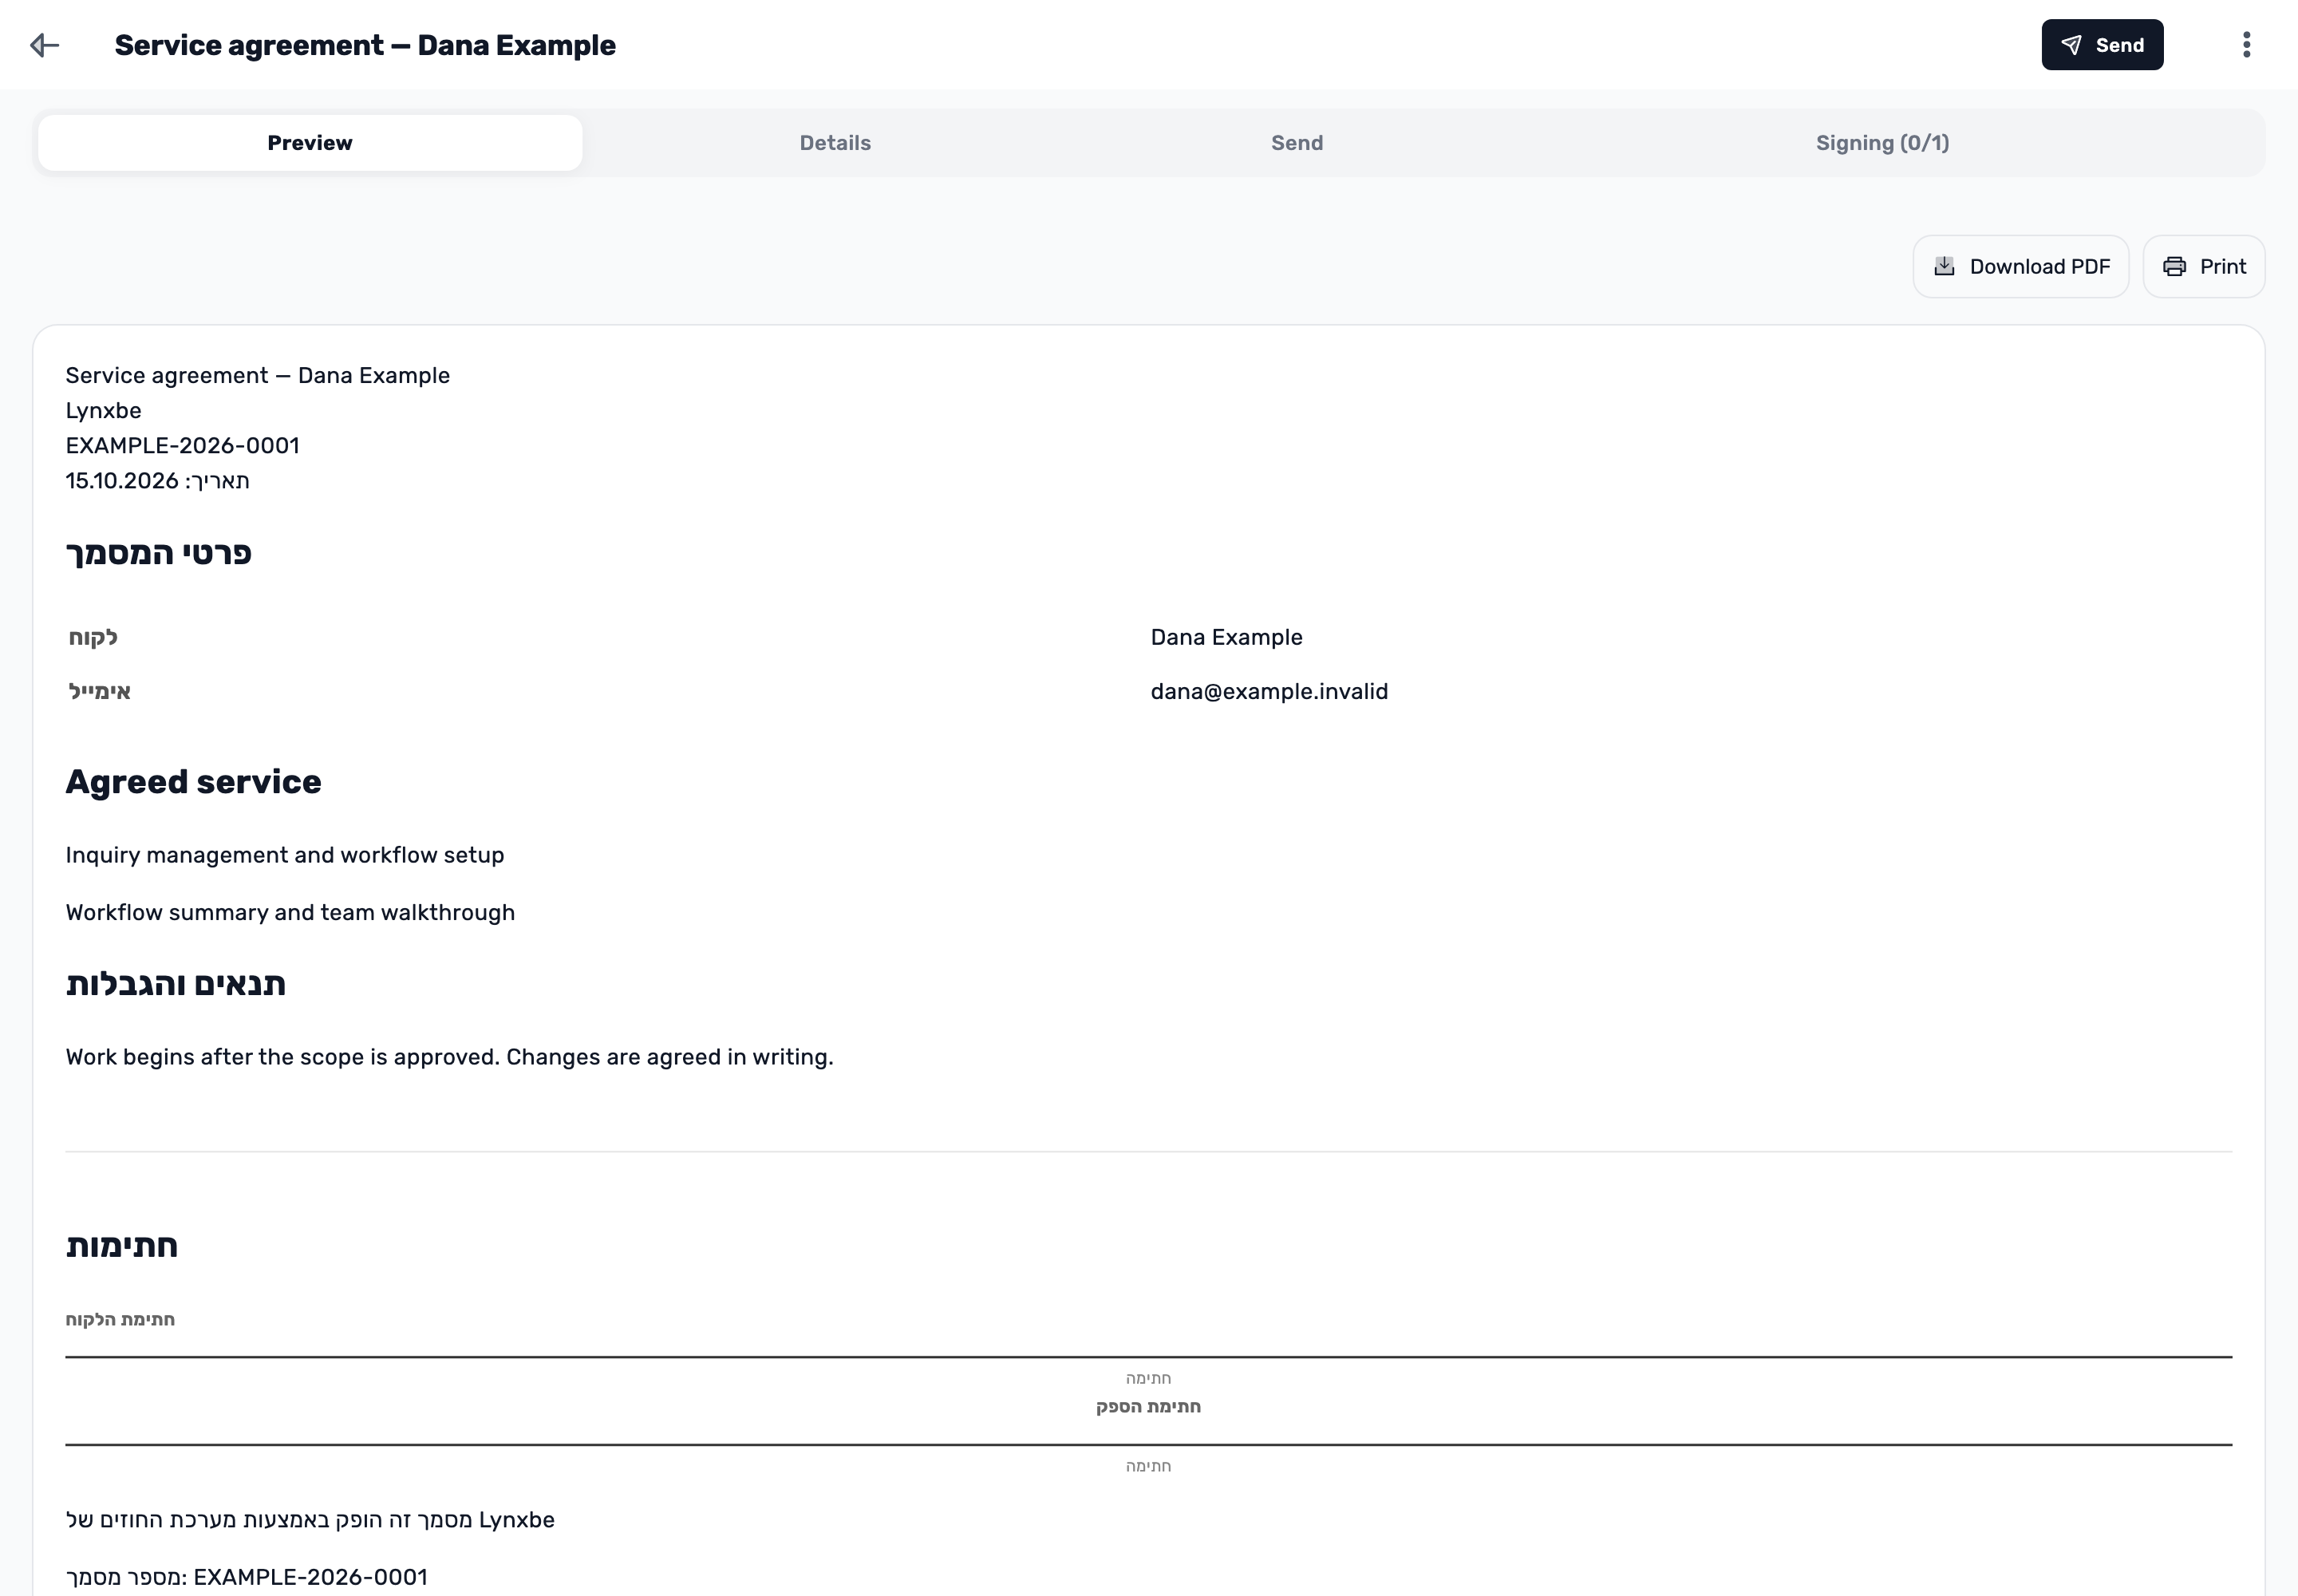Open the Details tab
Screen dimensions: 2298x1596
point(835,143)
